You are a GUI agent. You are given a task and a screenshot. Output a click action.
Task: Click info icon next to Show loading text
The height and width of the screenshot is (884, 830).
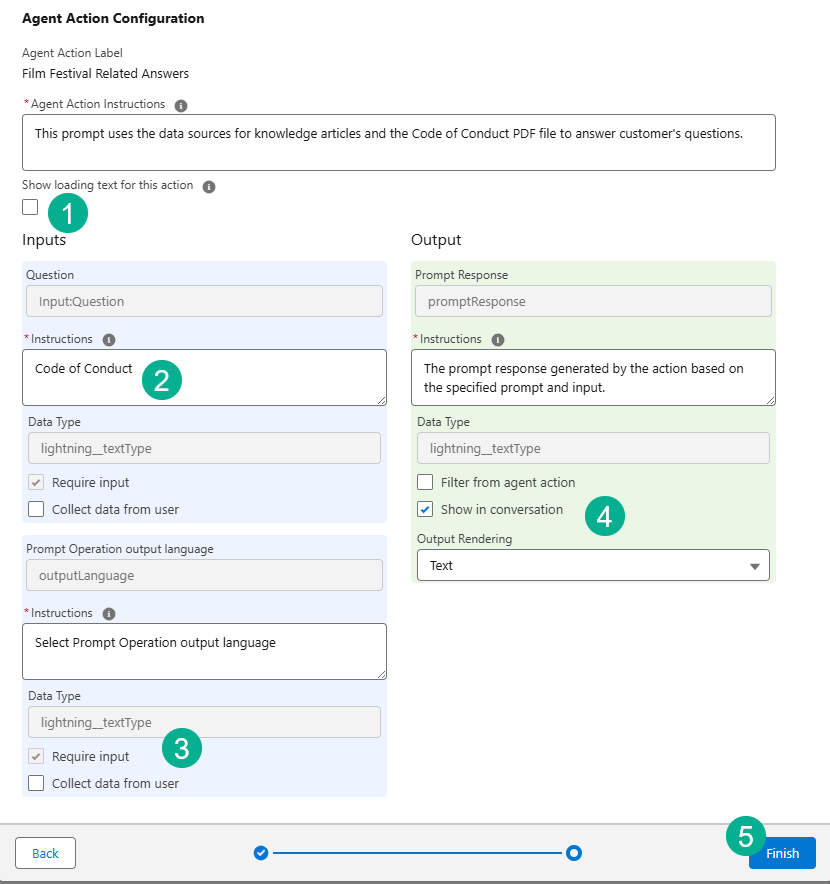click(209, 186)
